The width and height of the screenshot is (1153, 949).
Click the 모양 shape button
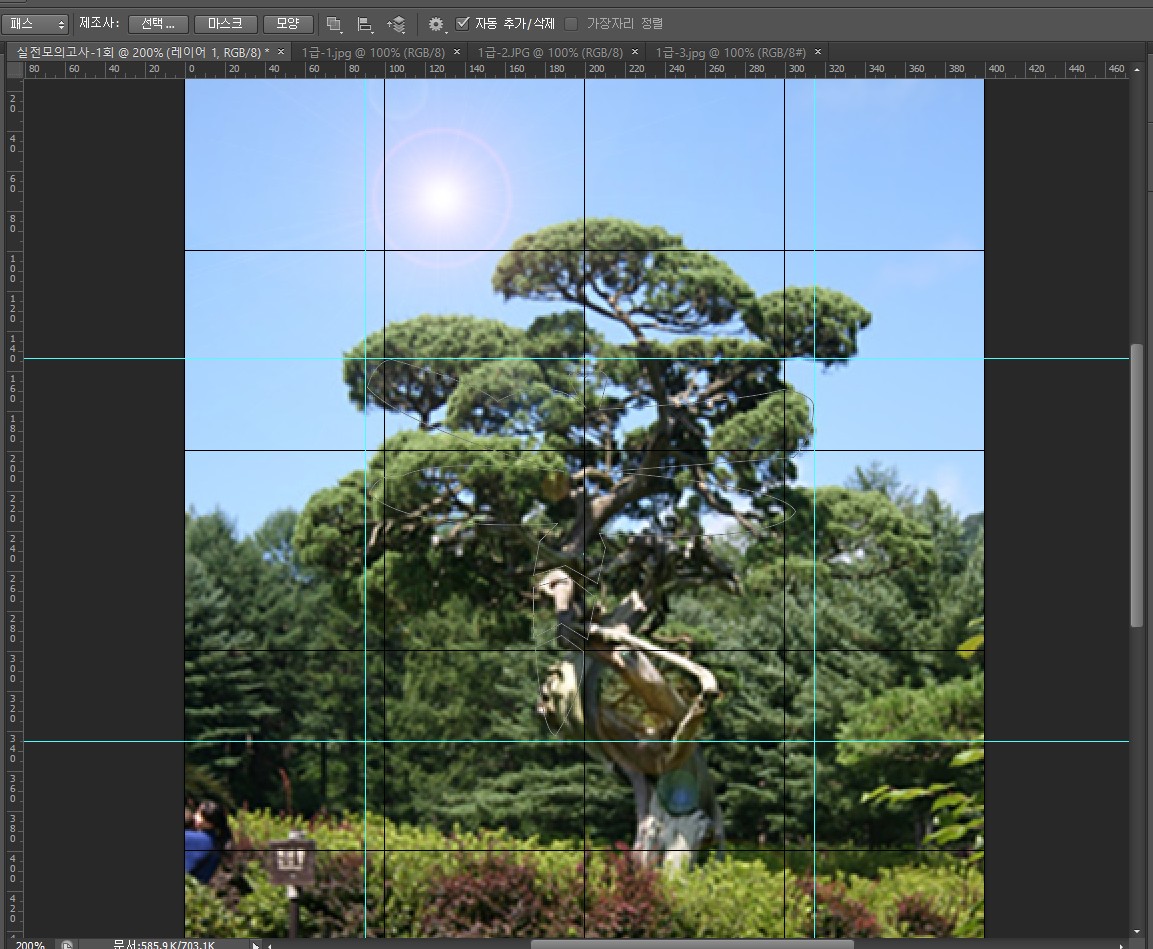[x=288, y=23]
